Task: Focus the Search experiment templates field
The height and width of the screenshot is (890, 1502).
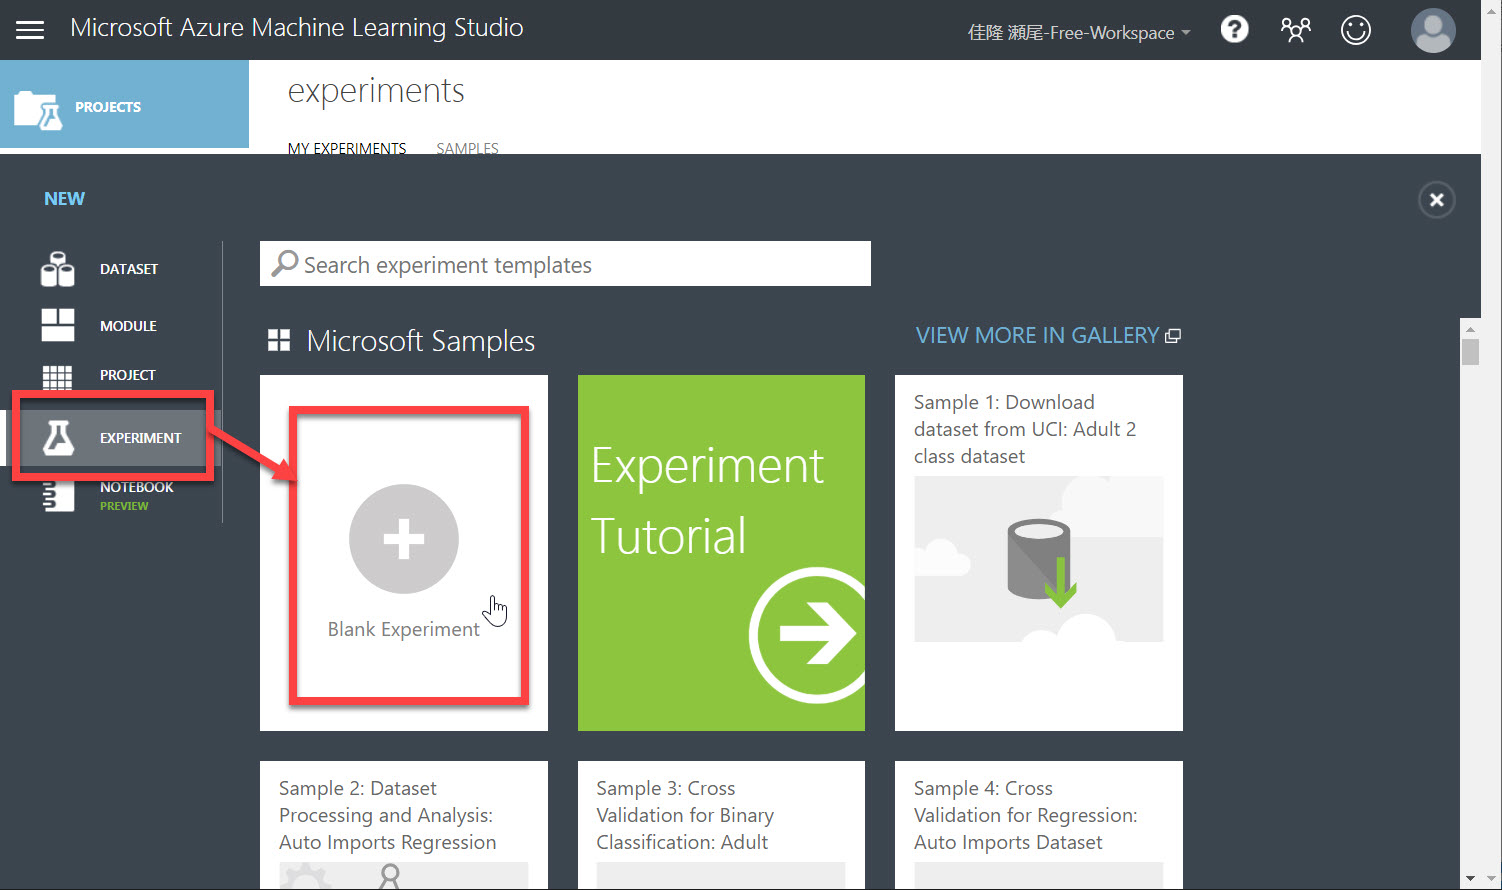Action: (x=565, y=264)
